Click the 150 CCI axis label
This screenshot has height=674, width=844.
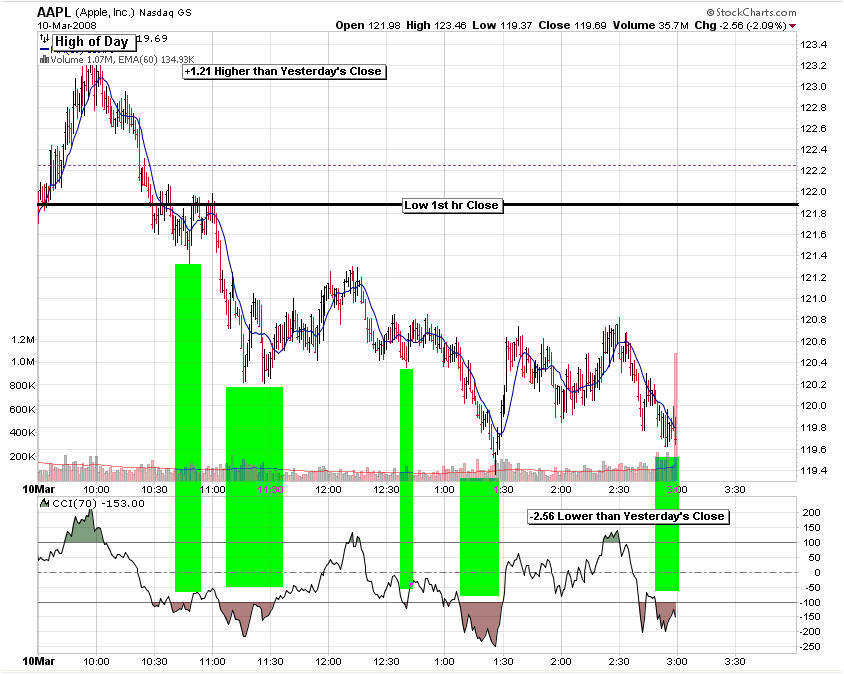[x=811, y=528]
